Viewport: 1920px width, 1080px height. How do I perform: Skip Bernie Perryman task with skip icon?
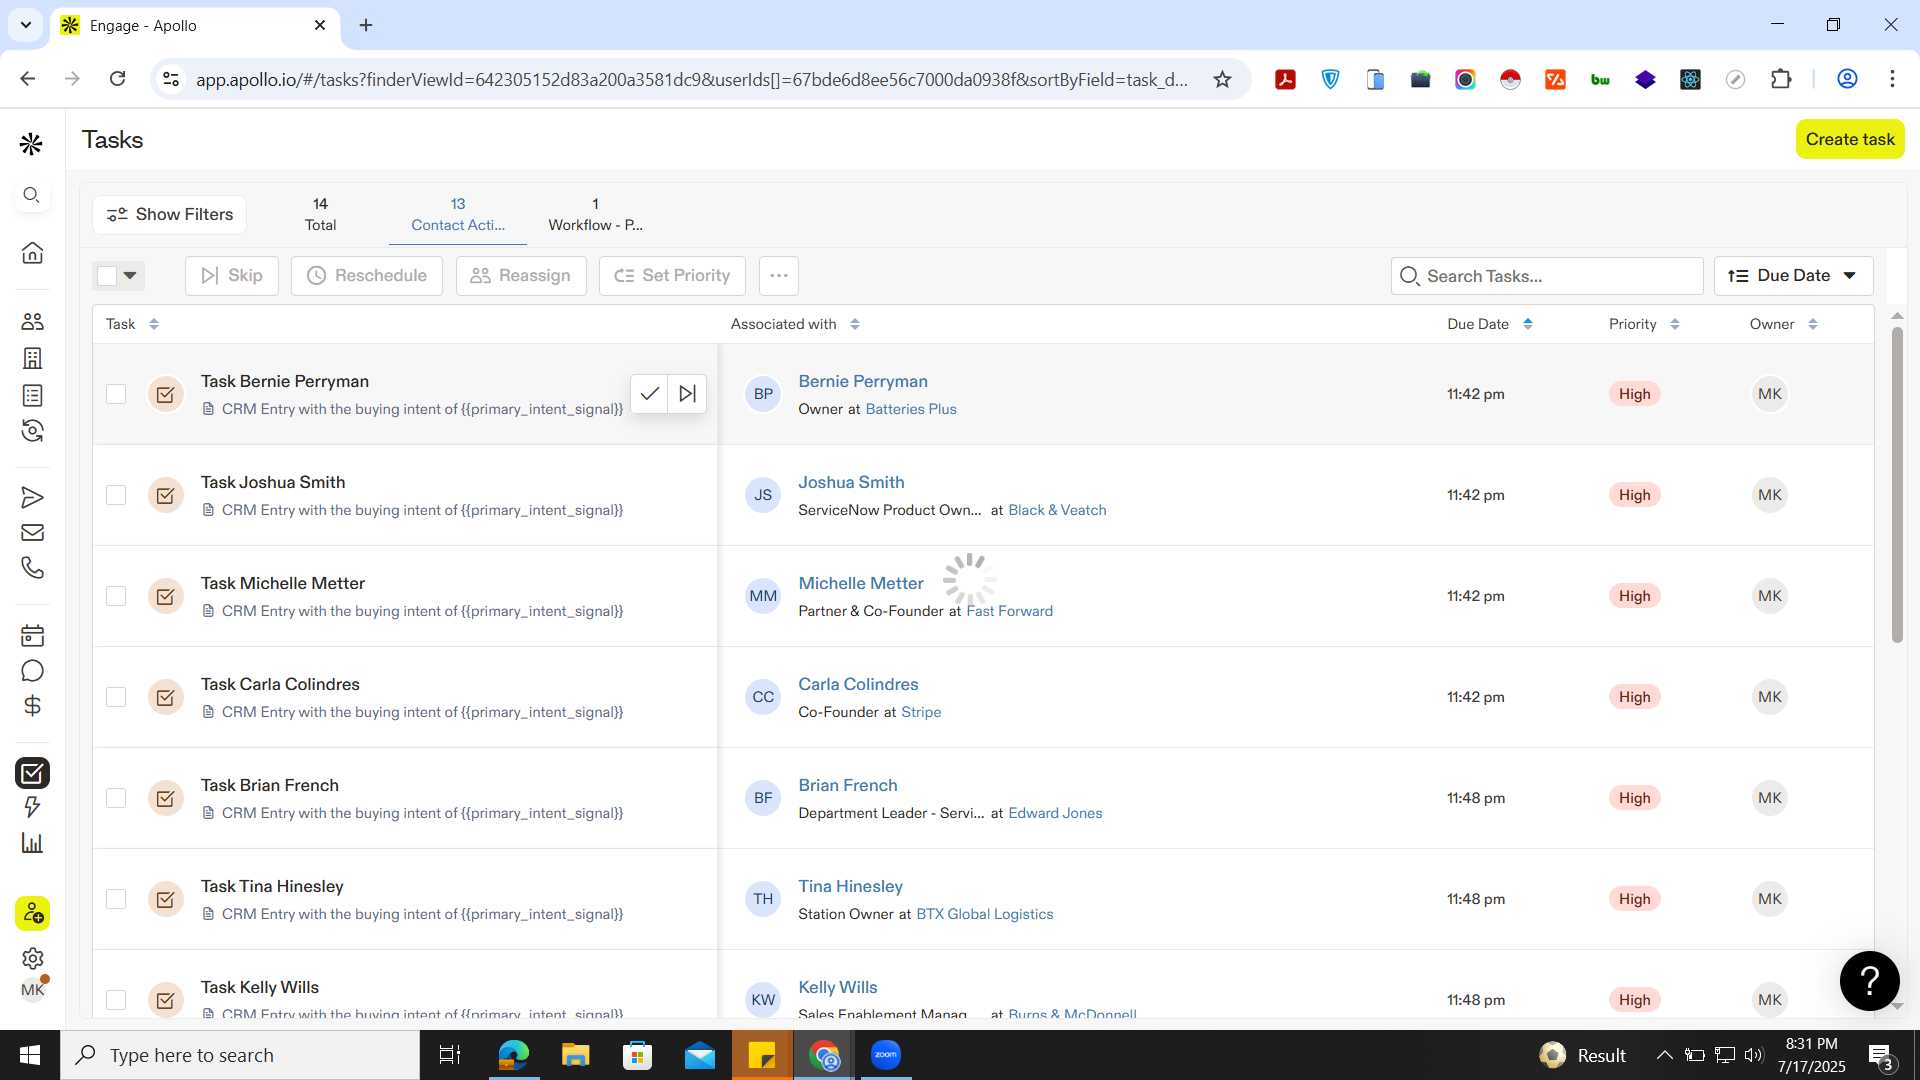pyautogui.click(x=687, y=394)
